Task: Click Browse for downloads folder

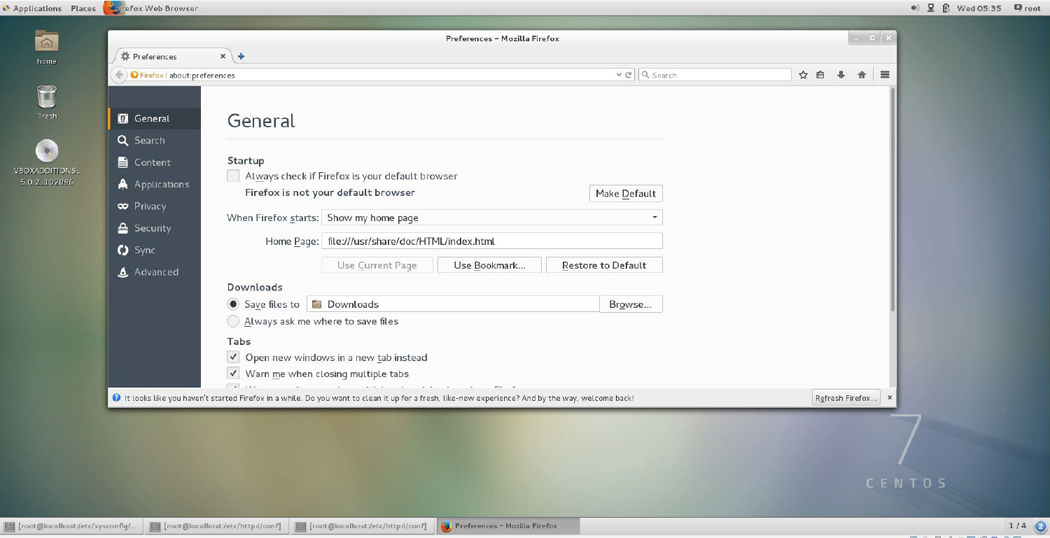Action: click(630, 304)
